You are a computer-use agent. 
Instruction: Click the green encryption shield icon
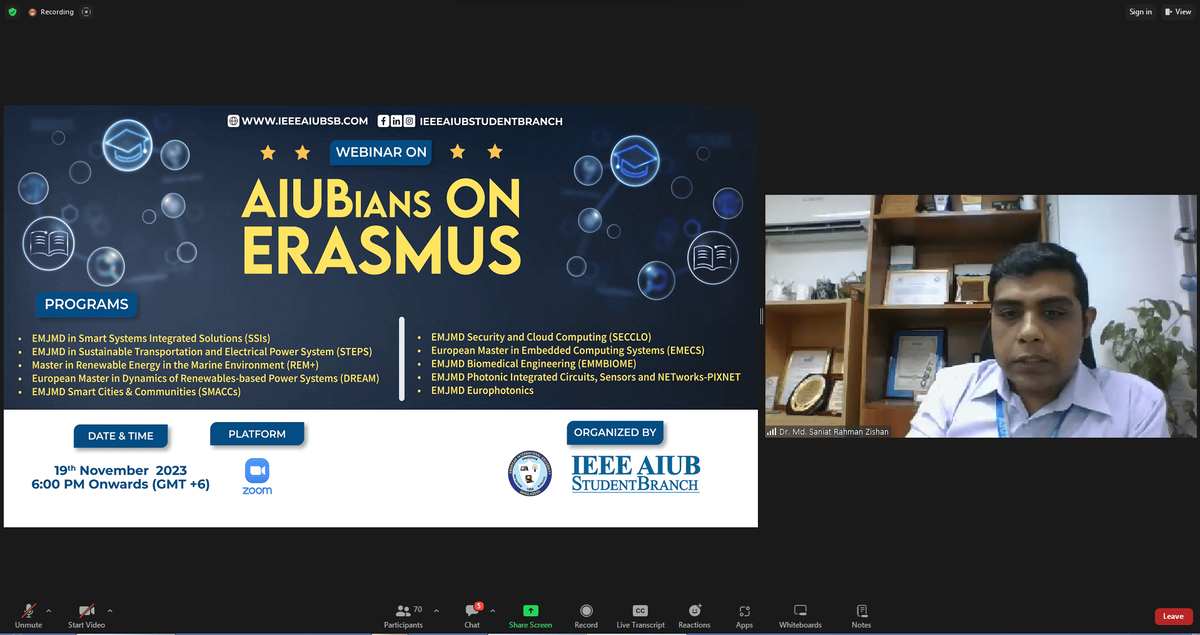12,12
